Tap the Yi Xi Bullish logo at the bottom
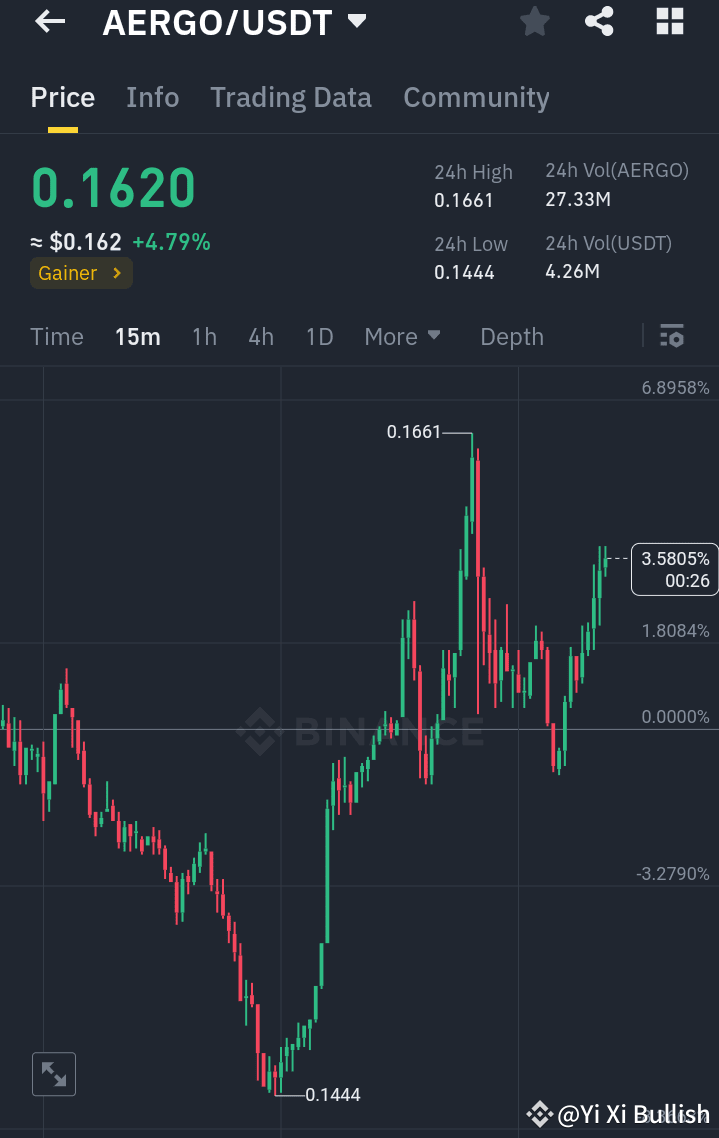 pyautogui.click(x=540, y=1114)
